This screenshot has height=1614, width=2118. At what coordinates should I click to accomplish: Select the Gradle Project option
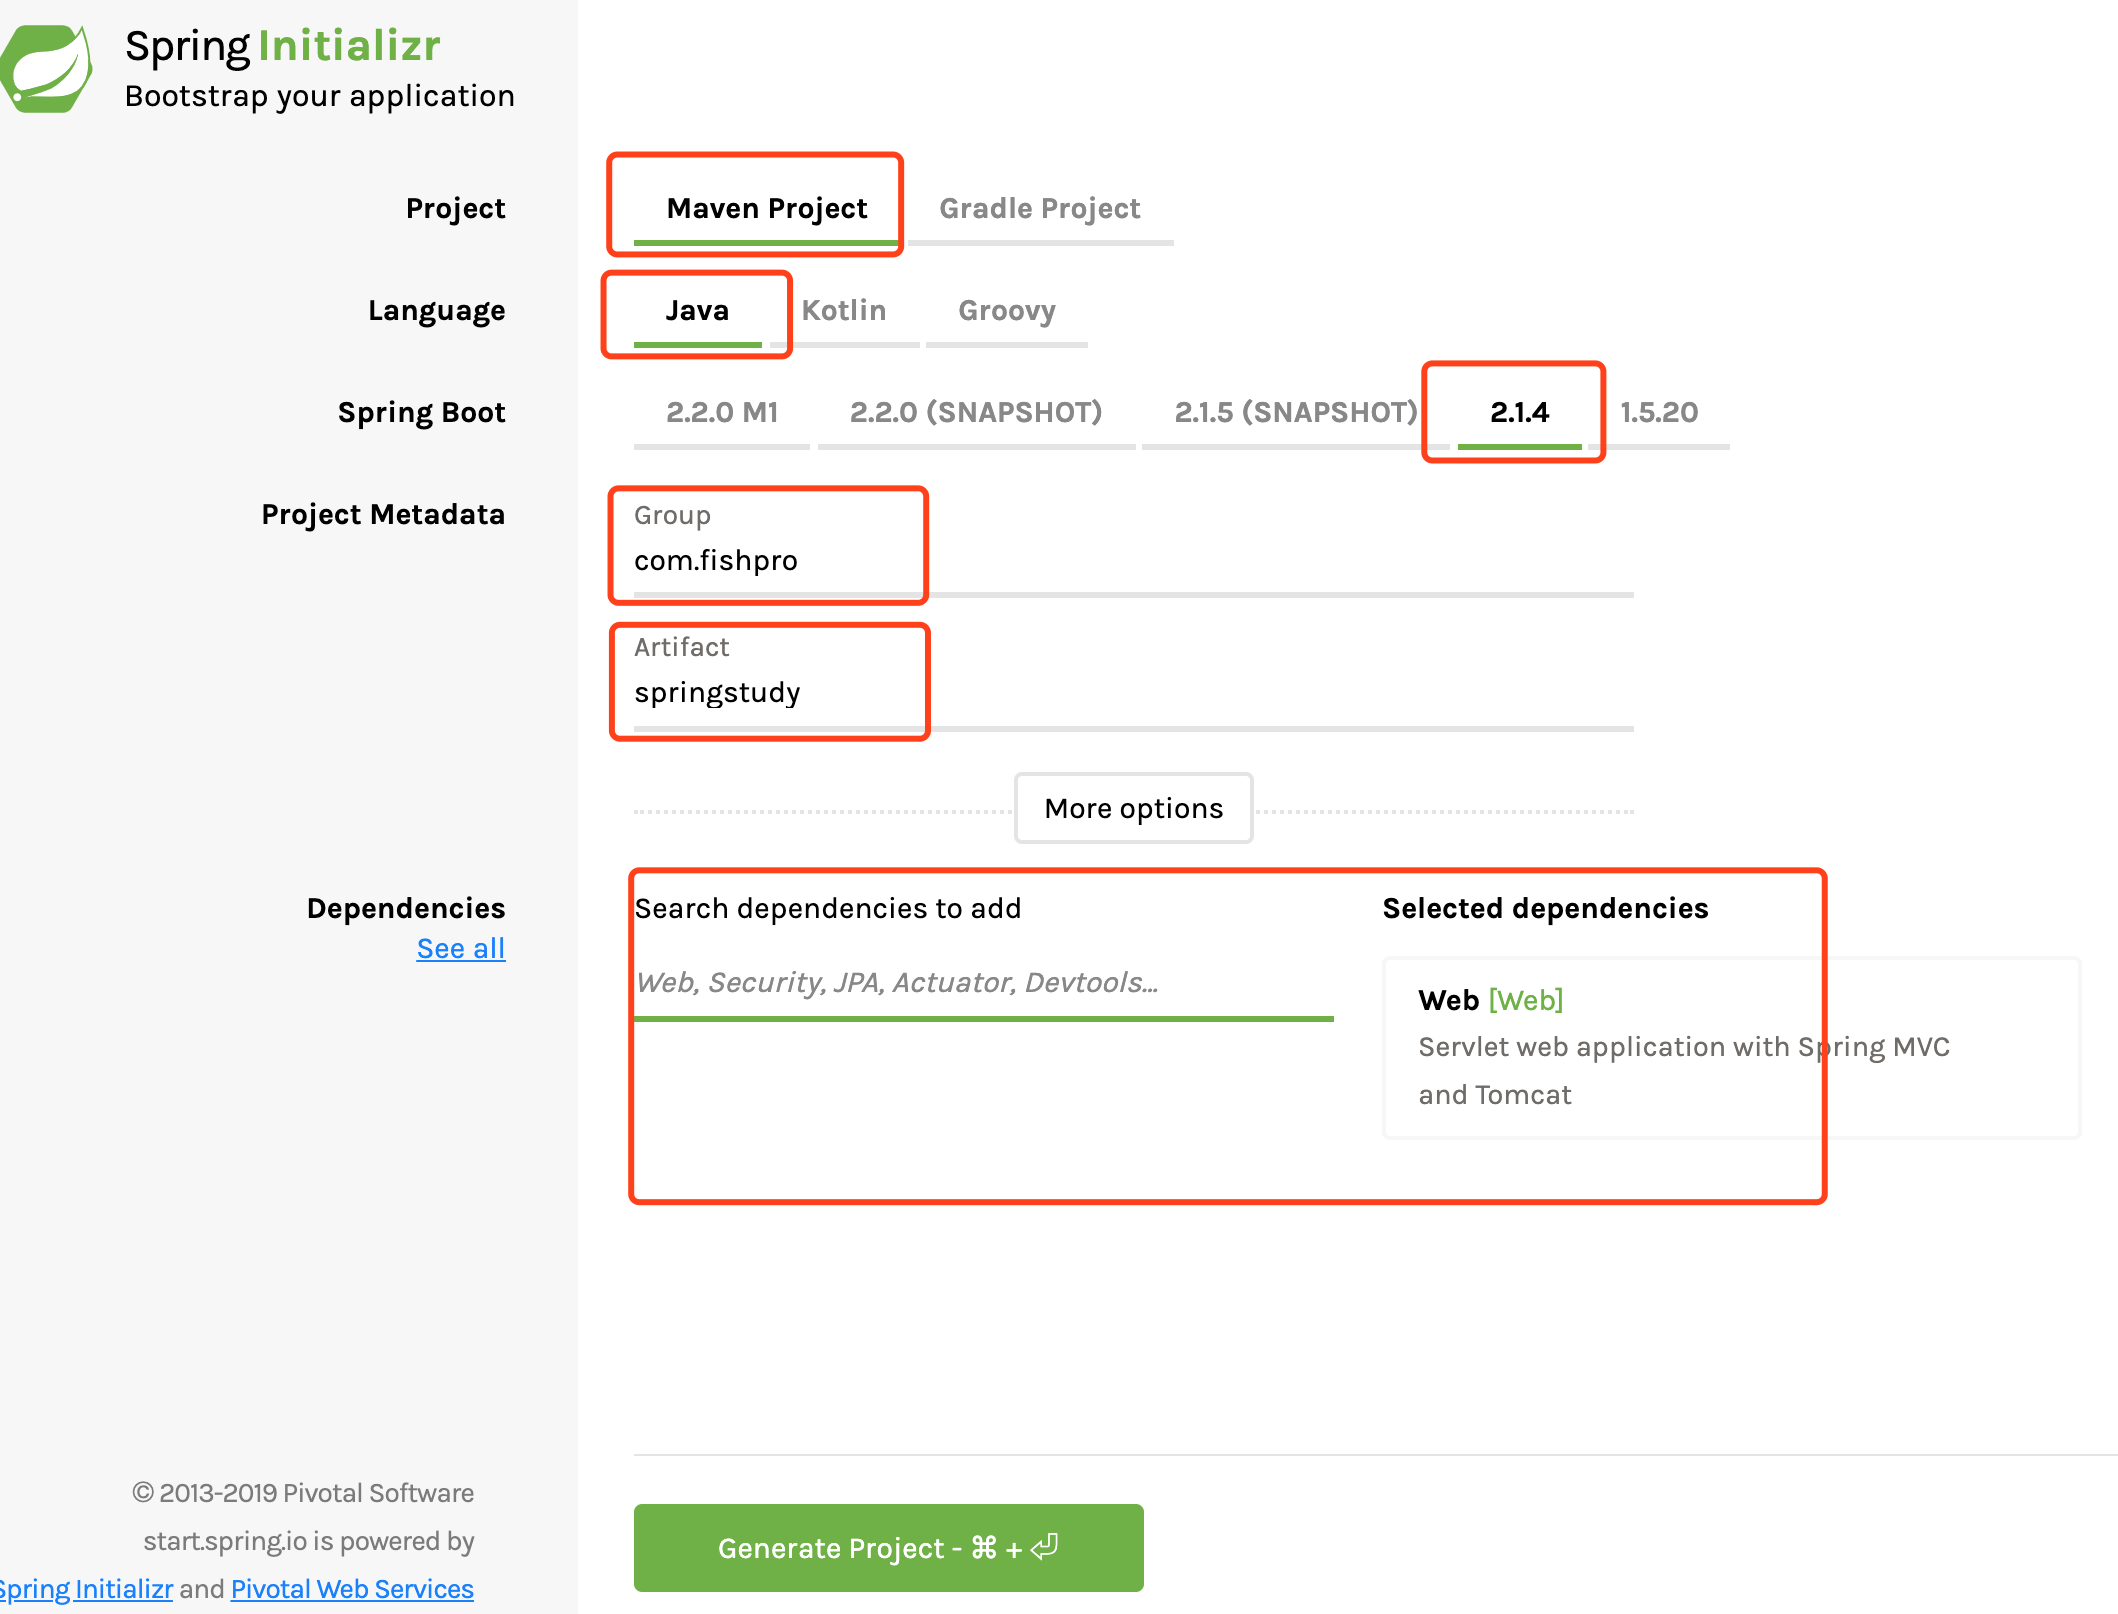[x=1039, y=208]
